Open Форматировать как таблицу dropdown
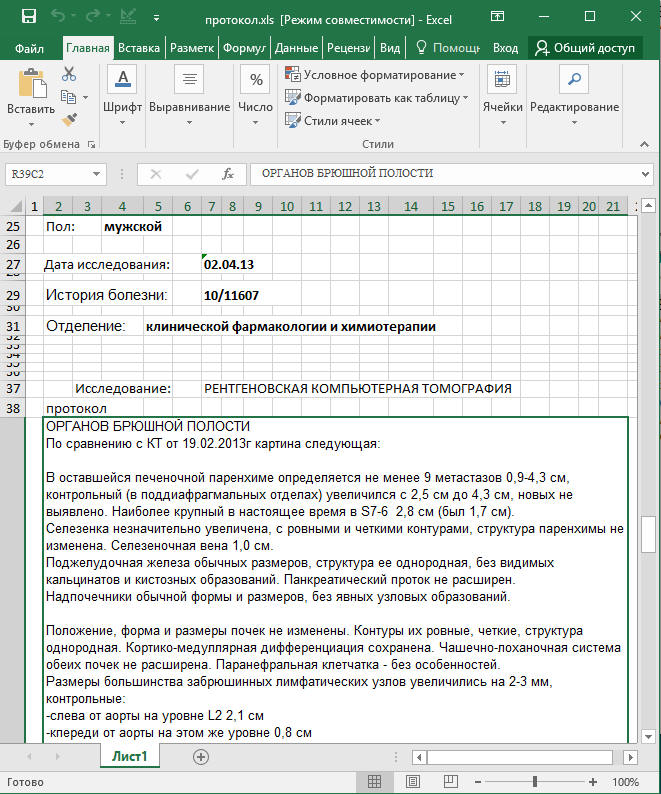Image resolution: width=661 pixels, height=794 pixels. [376, 98]
